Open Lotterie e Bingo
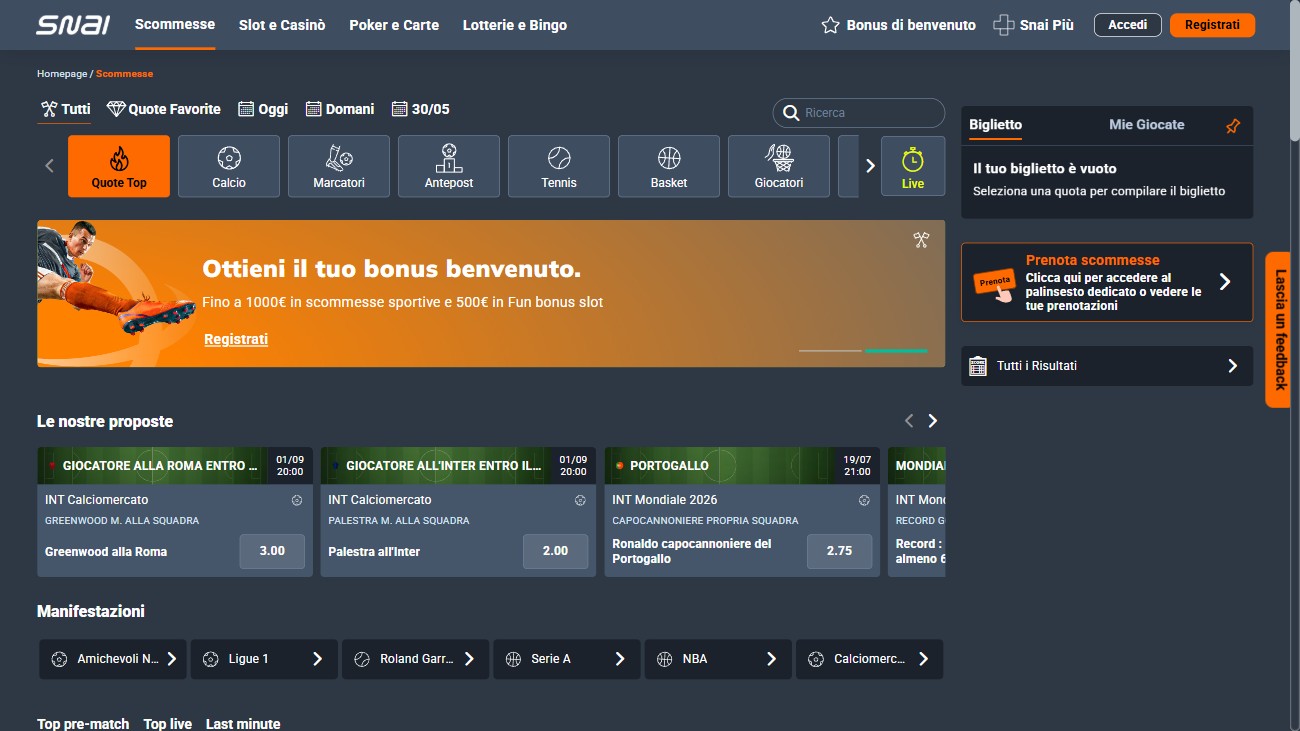Screen dimensions: 1300x731 coord(515,25)
